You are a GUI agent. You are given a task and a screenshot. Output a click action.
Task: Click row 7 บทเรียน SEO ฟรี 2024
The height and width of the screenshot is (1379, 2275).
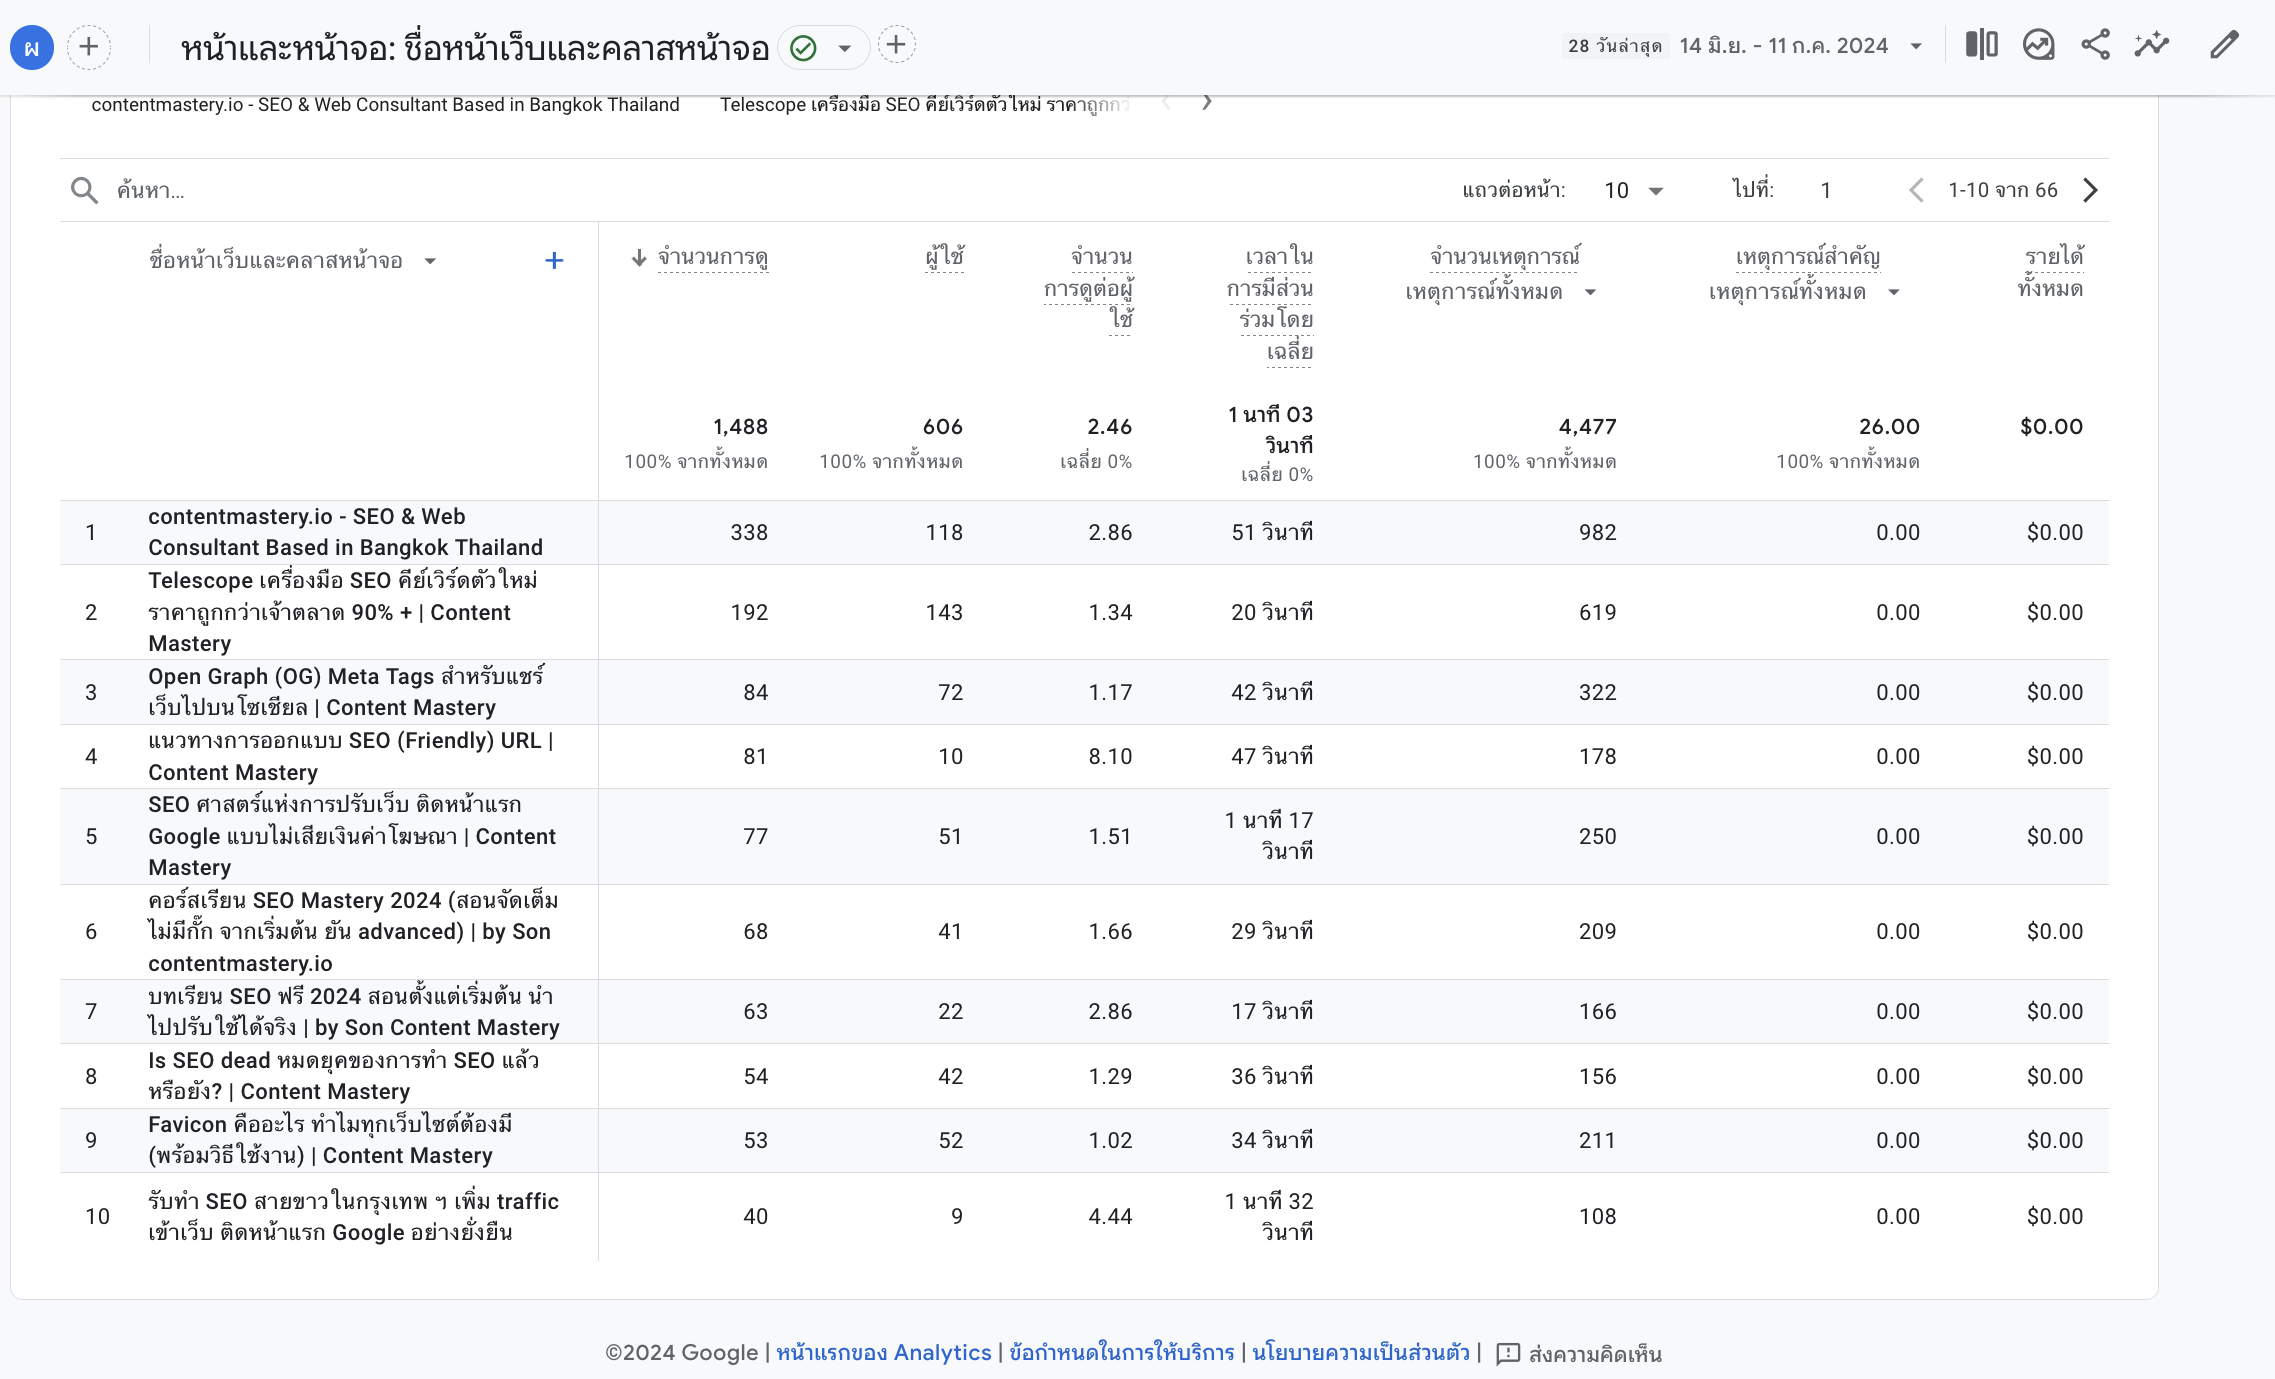tap(354, 1011)
